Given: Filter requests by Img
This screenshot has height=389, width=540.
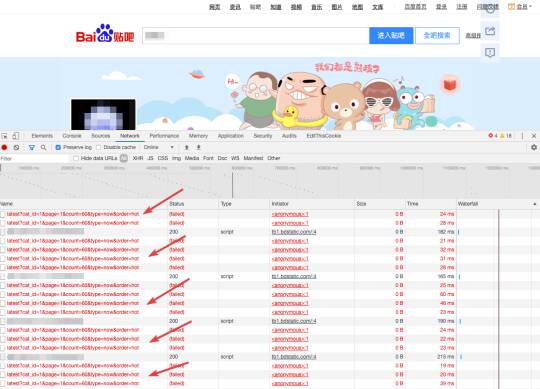Looking at the screenshot, I should click(176, 158).
